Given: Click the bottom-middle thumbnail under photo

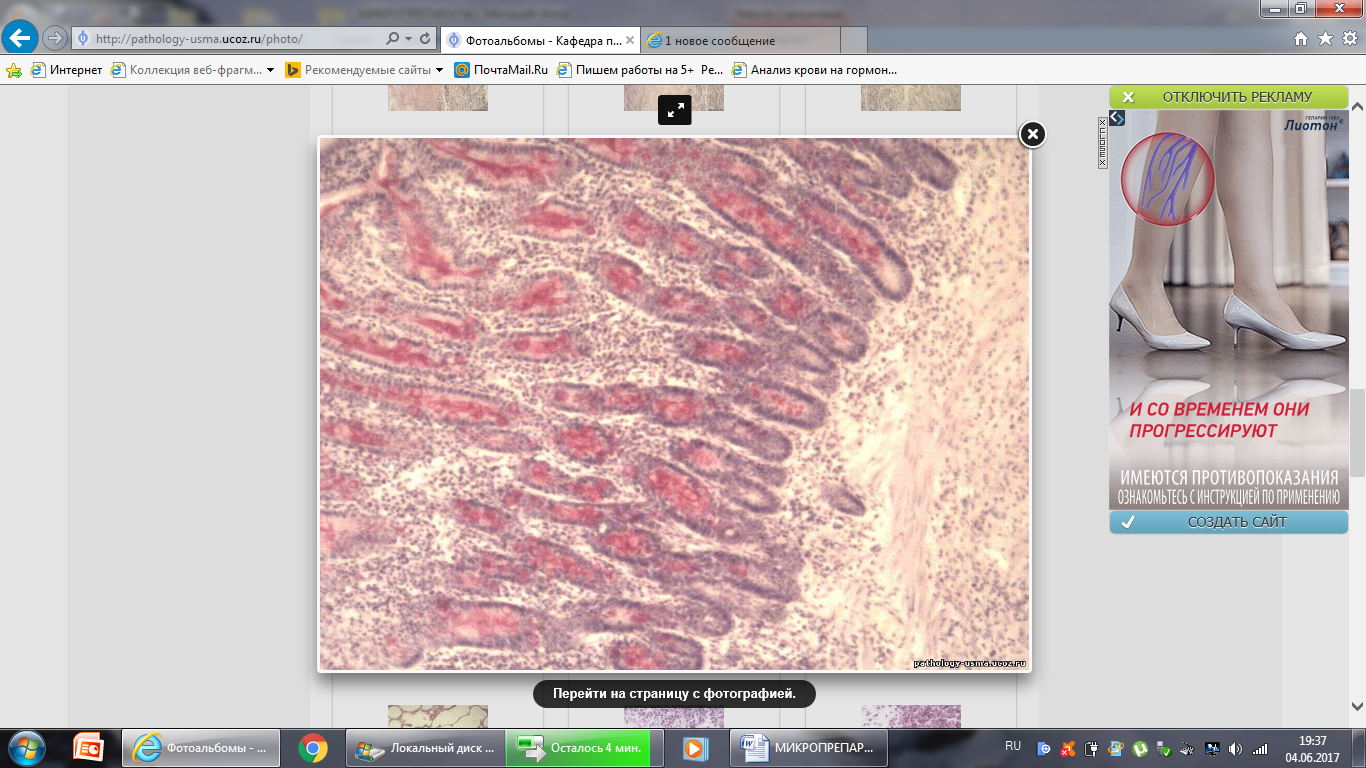Looking at the screenshot, I should pyautogui.click(x=674, y=716).
